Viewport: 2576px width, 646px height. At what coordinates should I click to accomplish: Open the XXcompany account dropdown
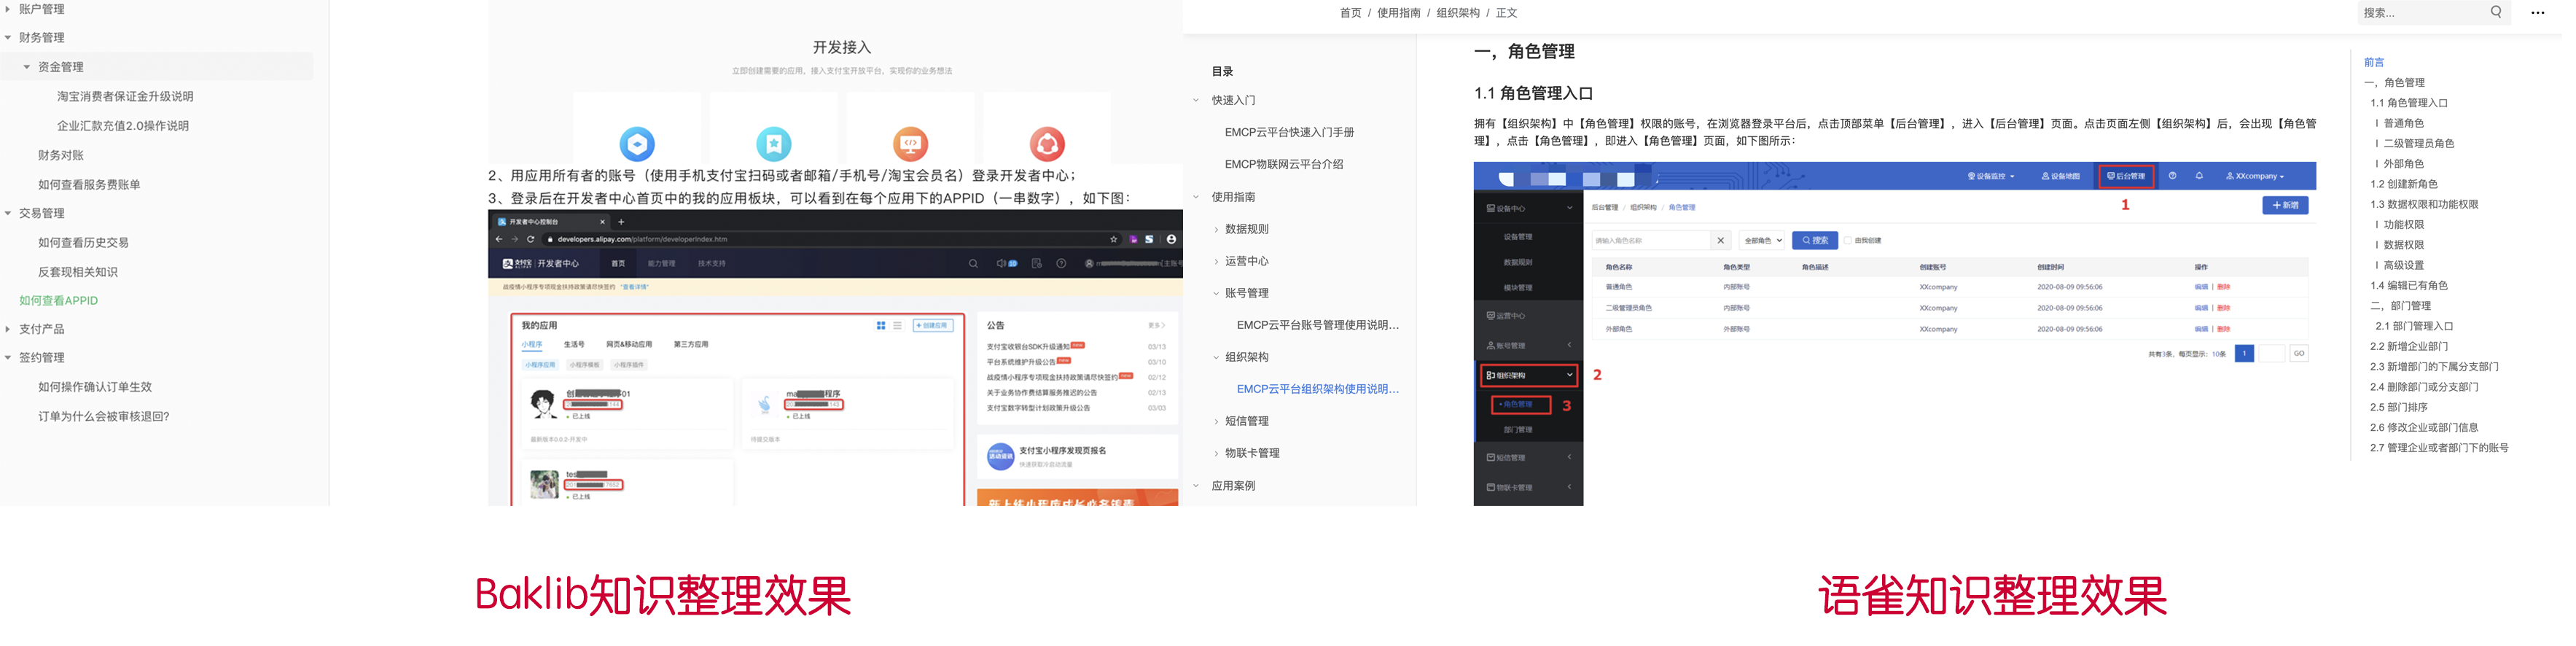[2254, 176]
